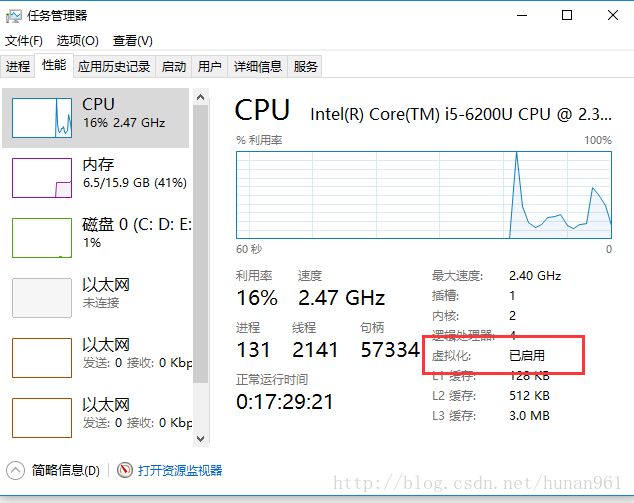Open the 选项(O) menu
Image resolution: width=634 pixels, height=503 pixels.
pos(77,41)
